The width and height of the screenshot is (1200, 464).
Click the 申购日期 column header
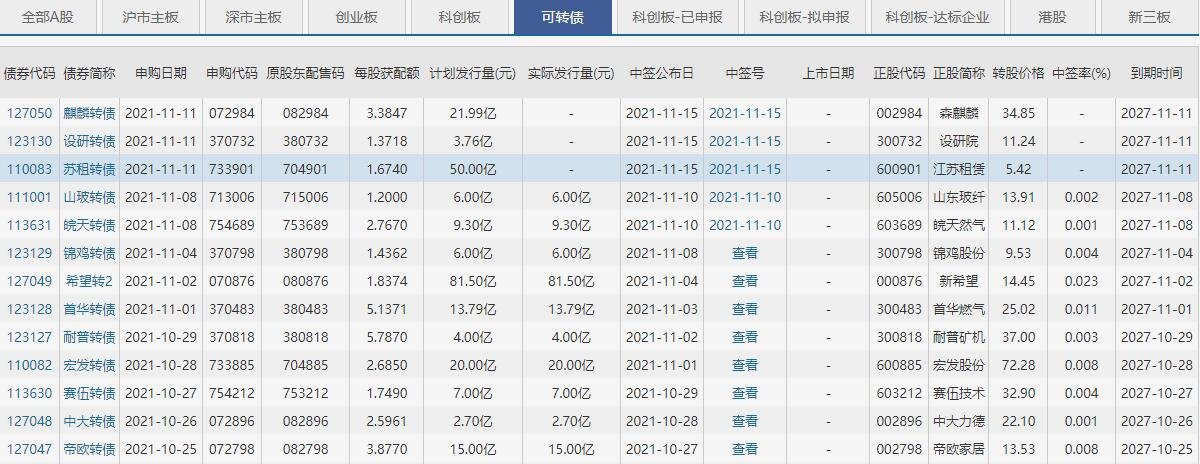[x=160, y=73]
